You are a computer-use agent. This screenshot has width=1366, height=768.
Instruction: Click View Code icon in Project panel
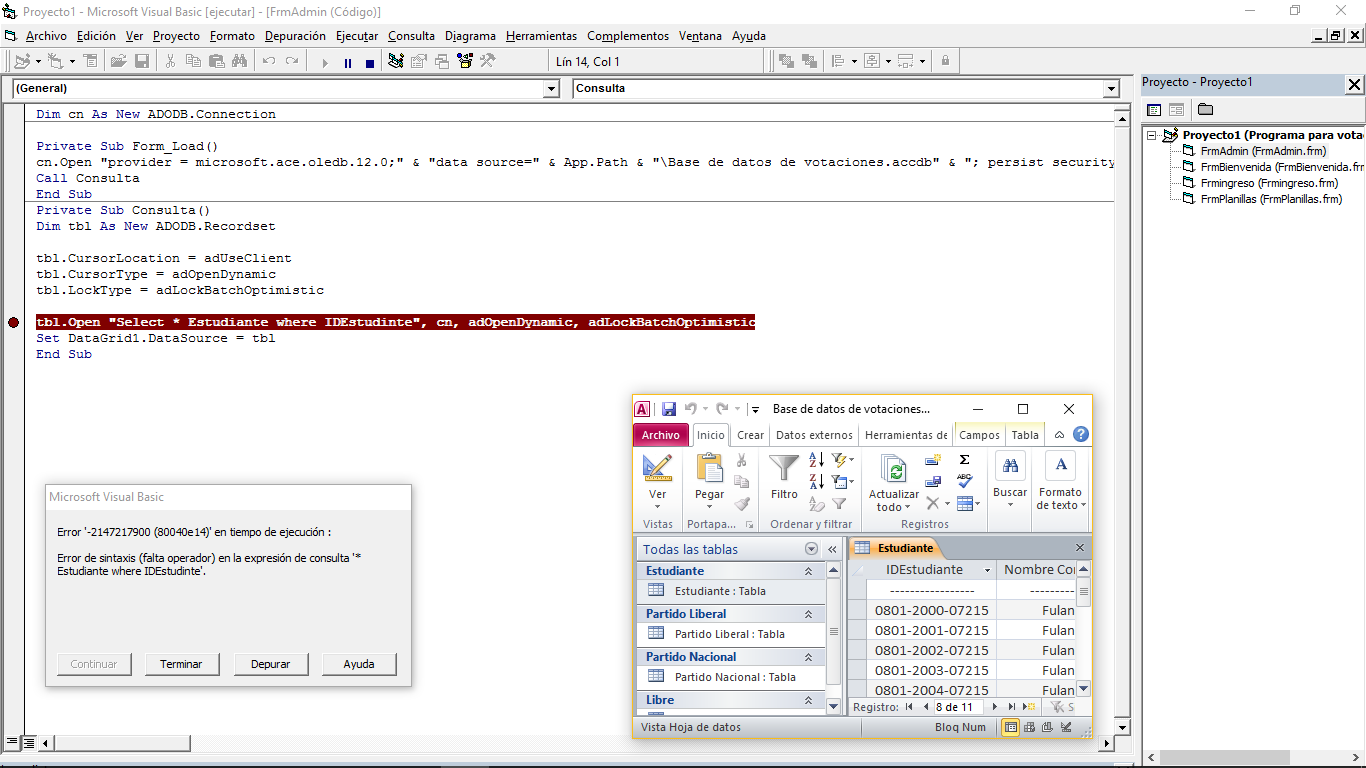(1154, 109)
